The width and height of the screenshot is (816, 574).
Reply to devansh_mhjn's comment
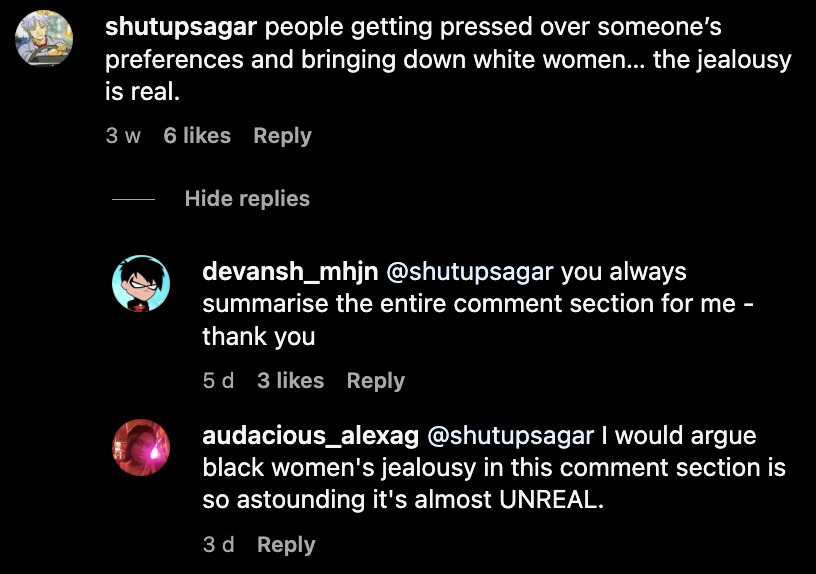376,381
